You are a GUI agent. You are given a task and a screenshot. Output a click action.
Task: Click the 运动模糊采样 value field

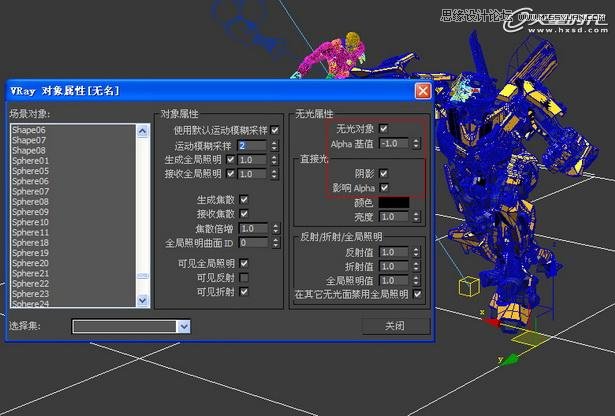pyautogui.click(x=253, y=145)
